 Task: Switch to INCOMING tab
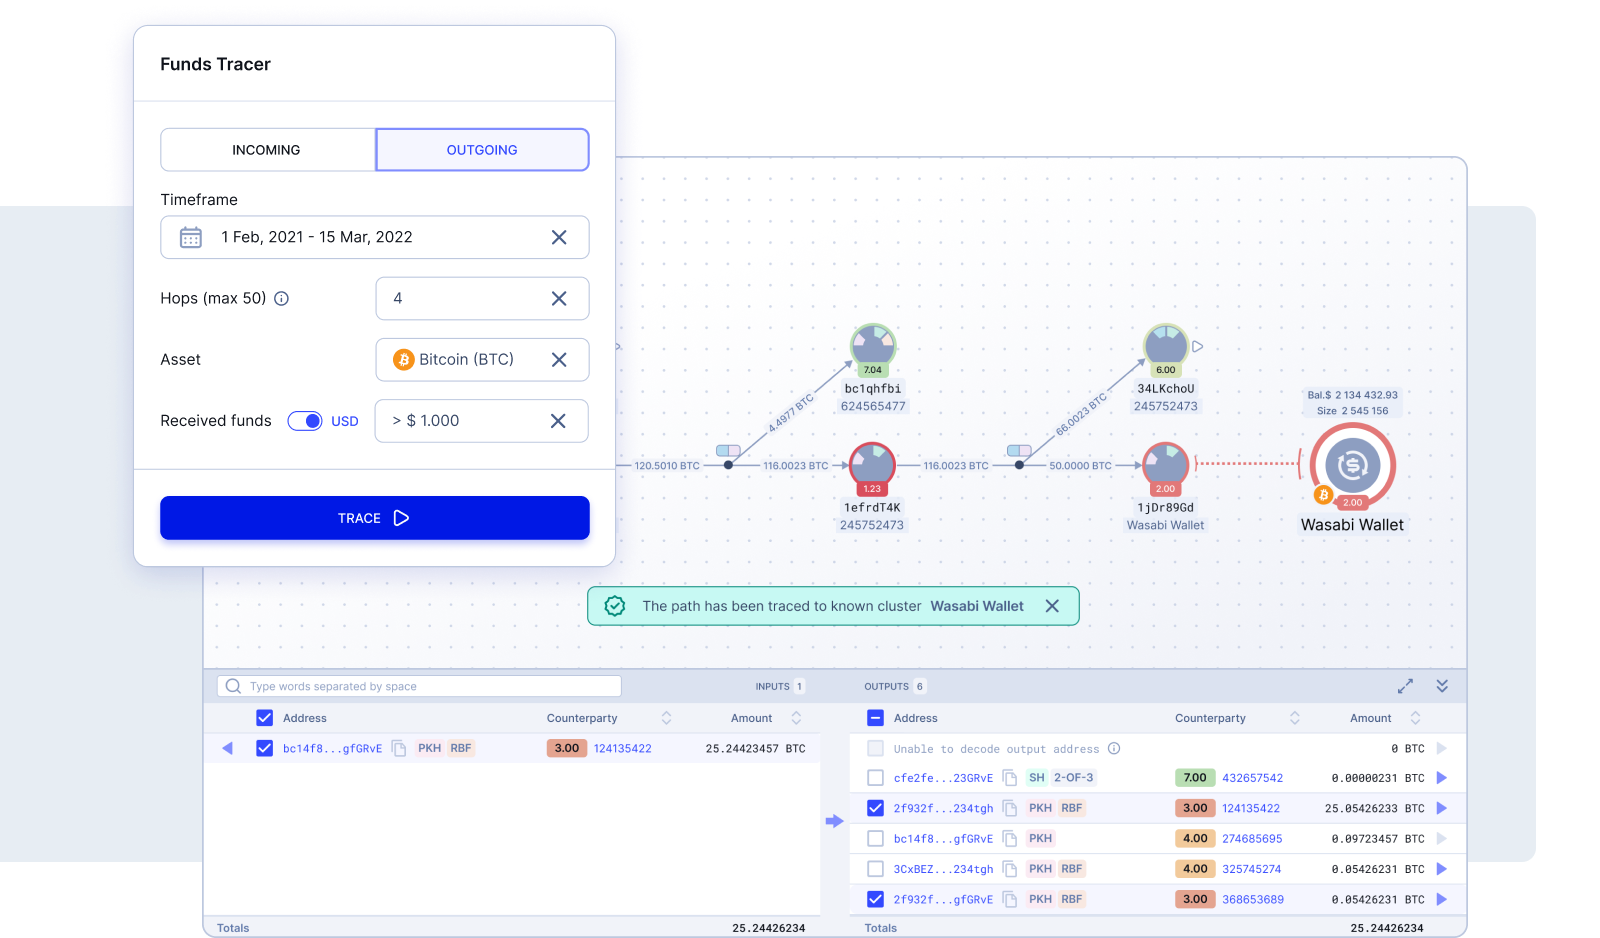267,150
